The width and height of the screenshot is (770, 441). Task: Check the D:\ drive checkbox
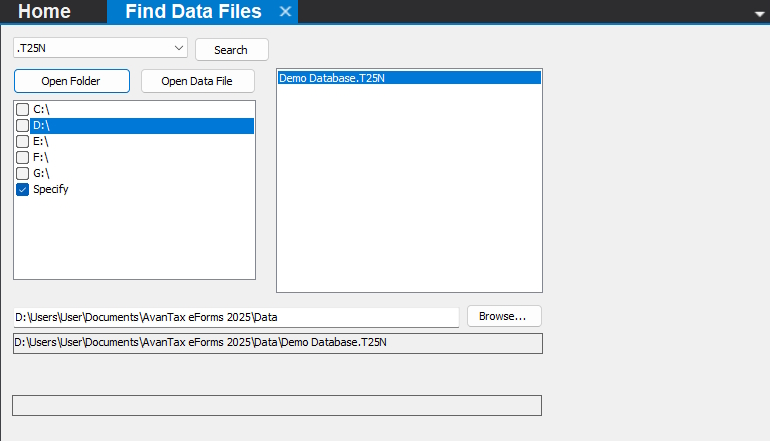(x=23, y=125)
